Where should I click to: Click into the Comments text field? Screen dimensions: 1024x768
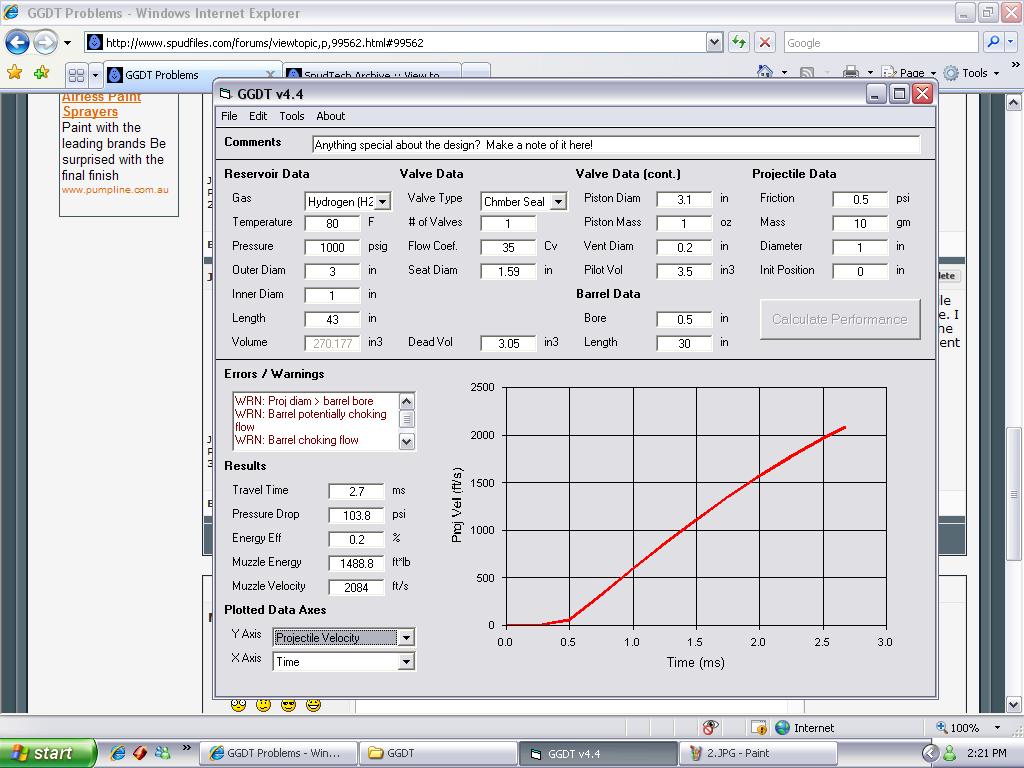(x=615, y=145)
